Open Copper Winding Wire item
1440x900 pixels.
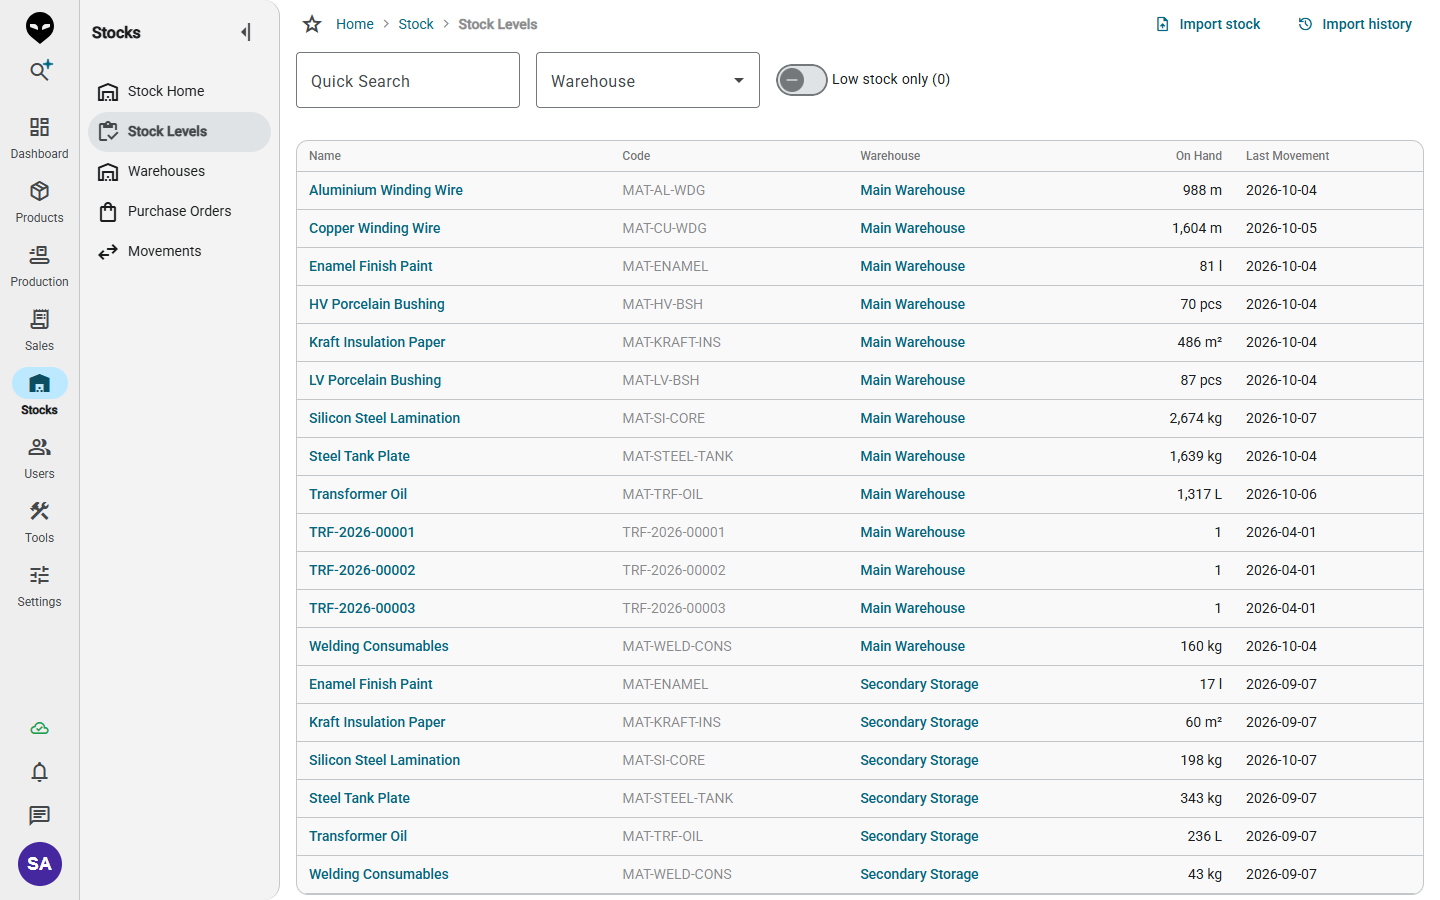(x=375, y=228)
